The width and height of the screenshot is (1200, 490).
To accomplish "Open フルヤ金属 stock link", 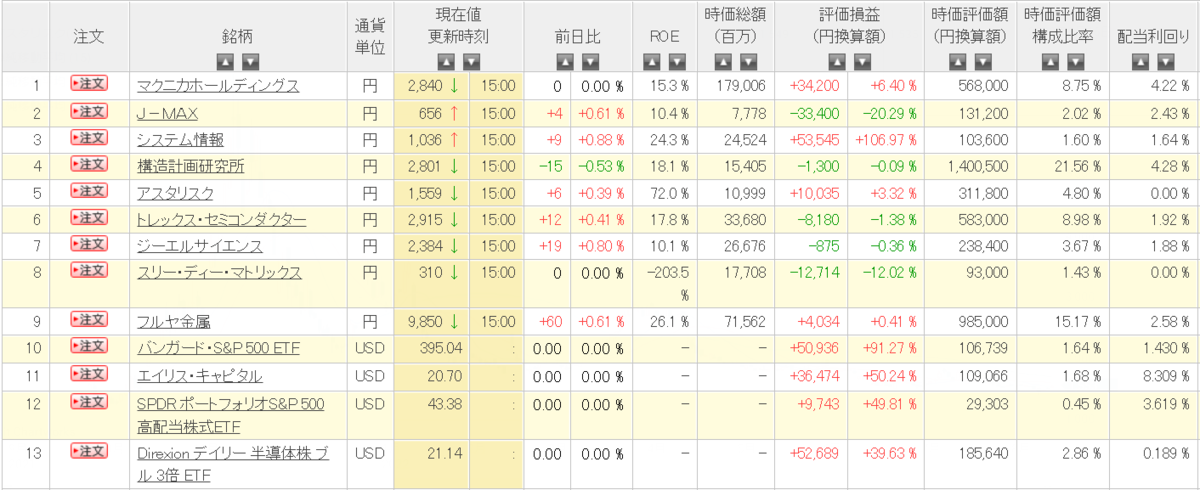I will tap(173, 322).
